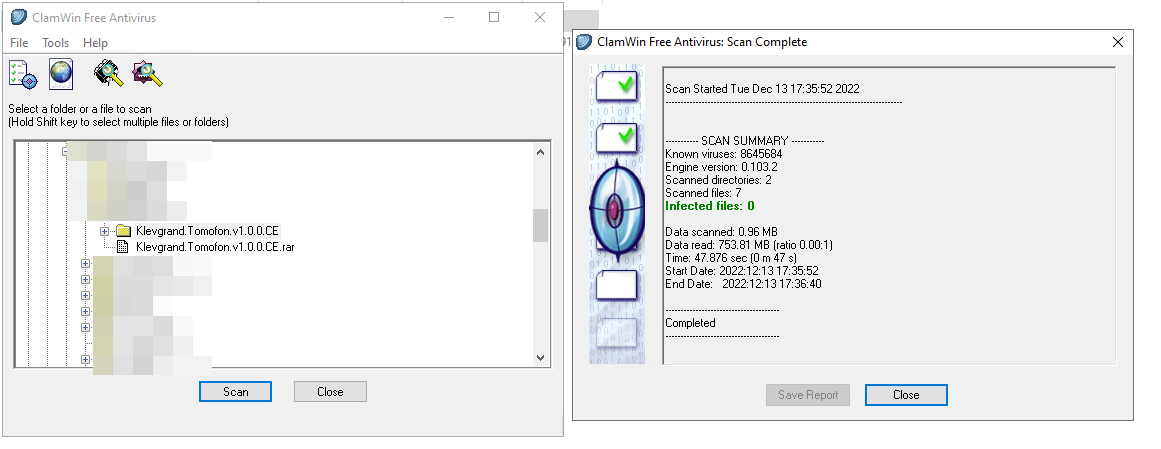Viewport: 1161px width, 449px height.
Task: Click the 'Known viruses: 8645684' line
Action: click(723, 154)
